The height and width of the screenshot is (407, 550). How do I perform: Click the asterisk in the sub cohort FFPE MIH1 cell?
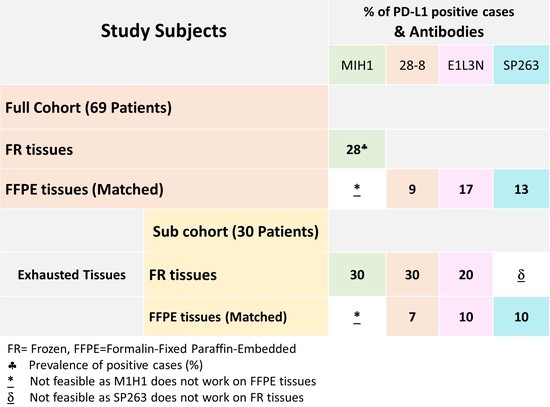[357, 317]
